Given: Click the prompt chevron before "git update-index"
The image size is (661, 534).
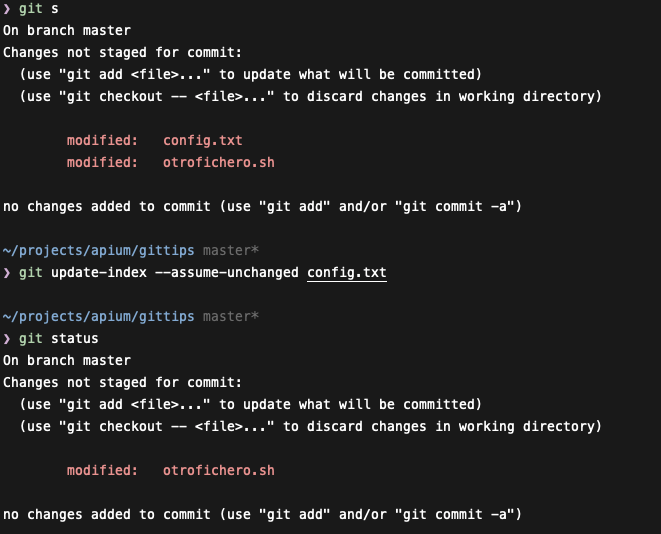Looking at the screenshot, I should point(7,272).
